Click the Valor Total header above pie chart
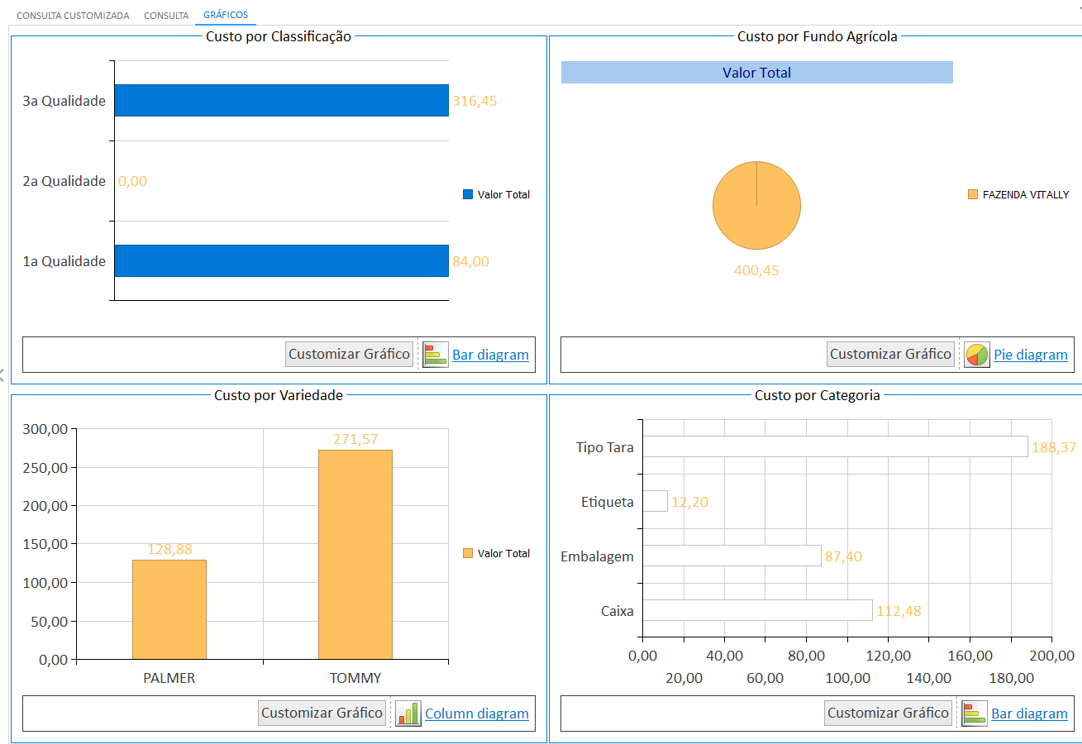 pos(757,72)
